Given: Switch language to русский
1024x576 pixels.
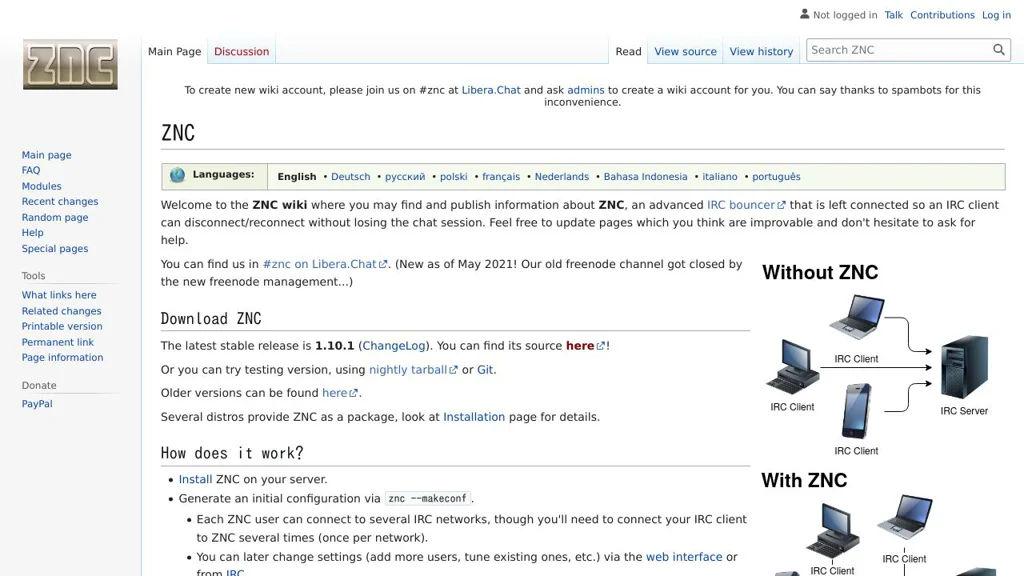Looking at the screenshot, I should (405, 176).
